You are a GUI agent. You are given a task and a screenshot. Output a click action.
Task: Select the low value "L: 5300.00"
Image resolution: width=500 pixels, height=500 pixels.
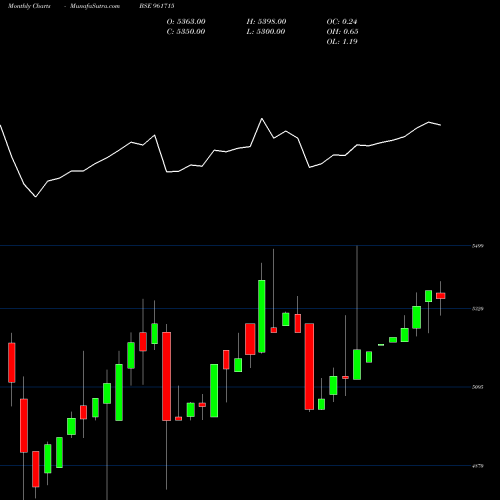(x=266, y=32)
